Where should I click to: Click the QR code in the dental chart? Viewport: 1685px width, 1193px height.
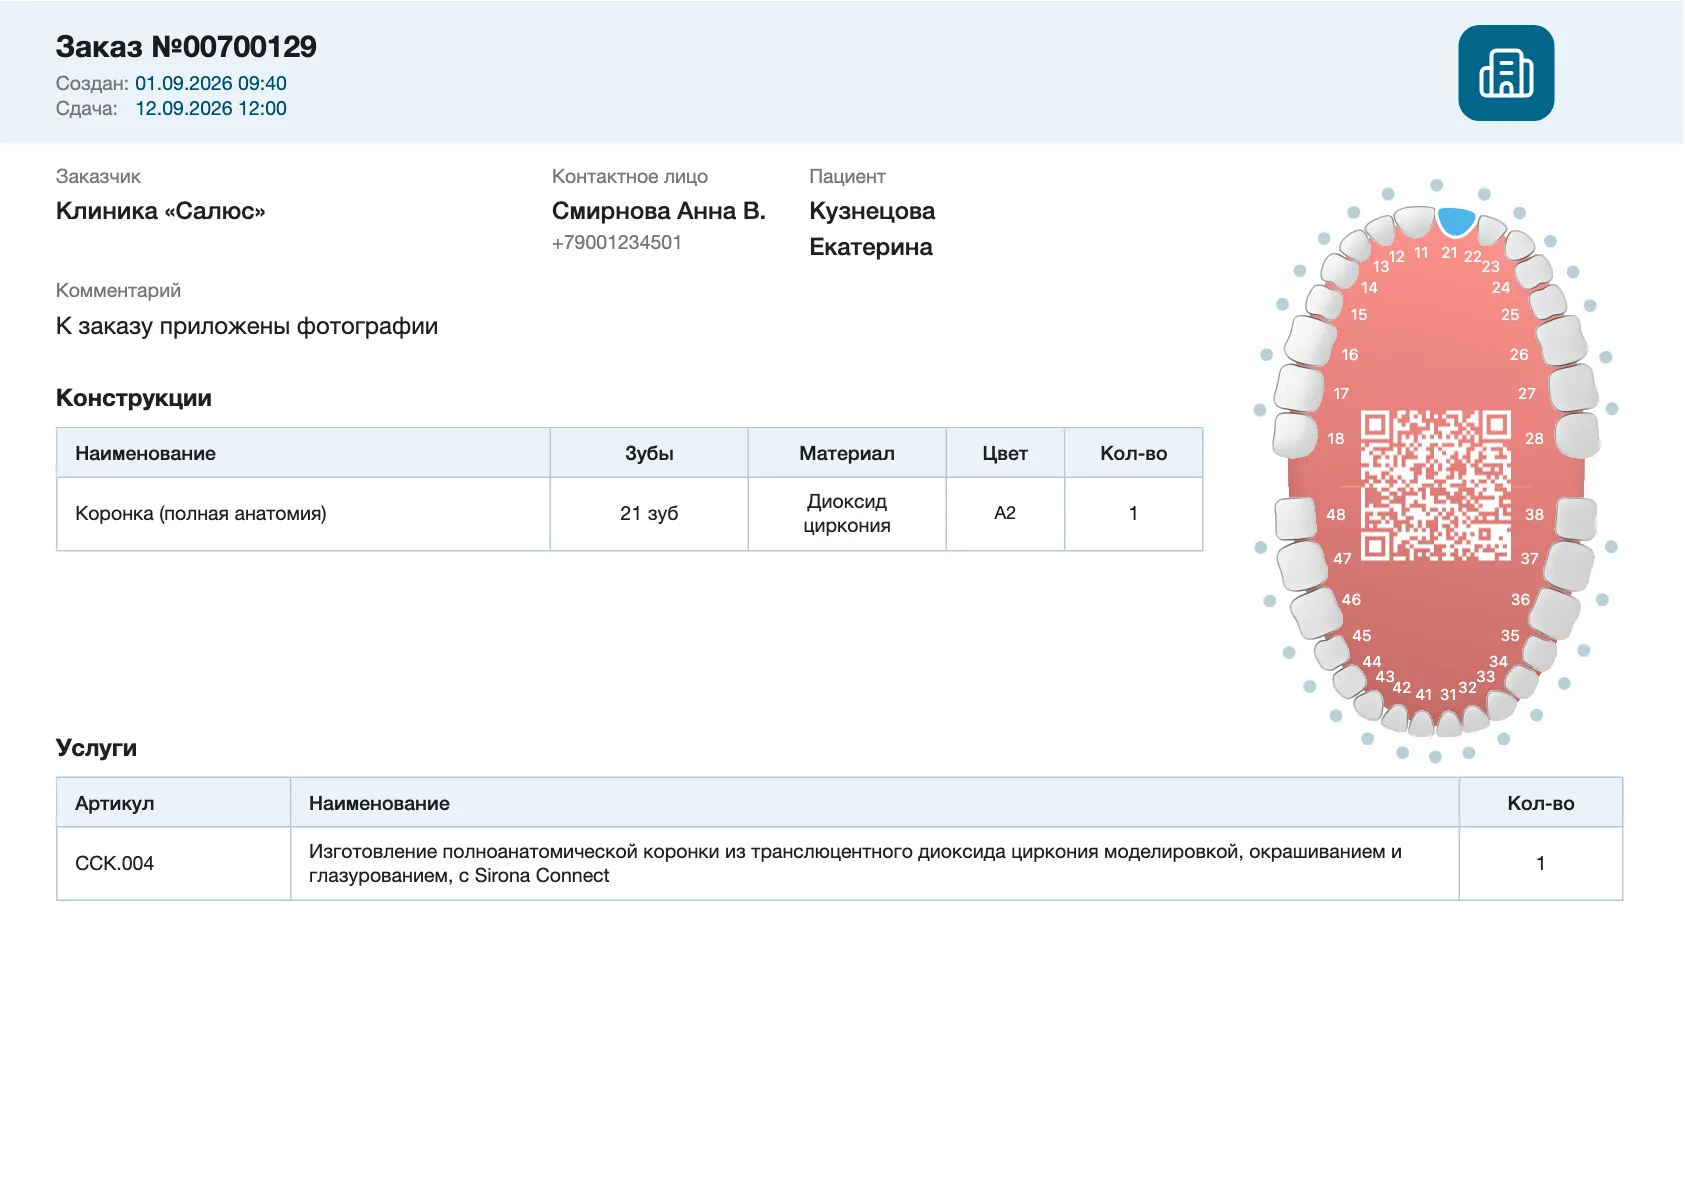1435,484
